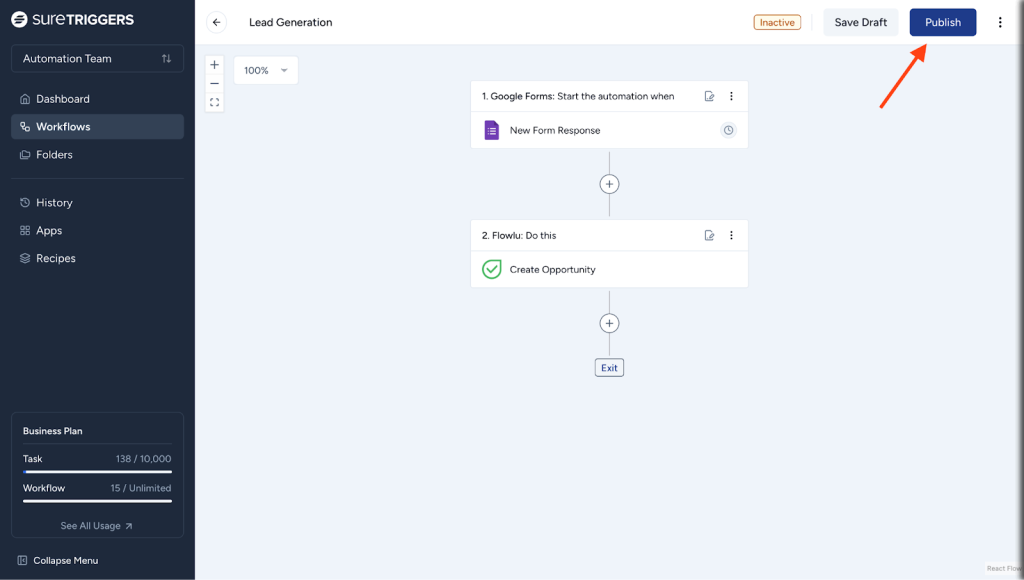
Task: Add a step between Google Forms and Flowlu
Action: coord(609,184)
